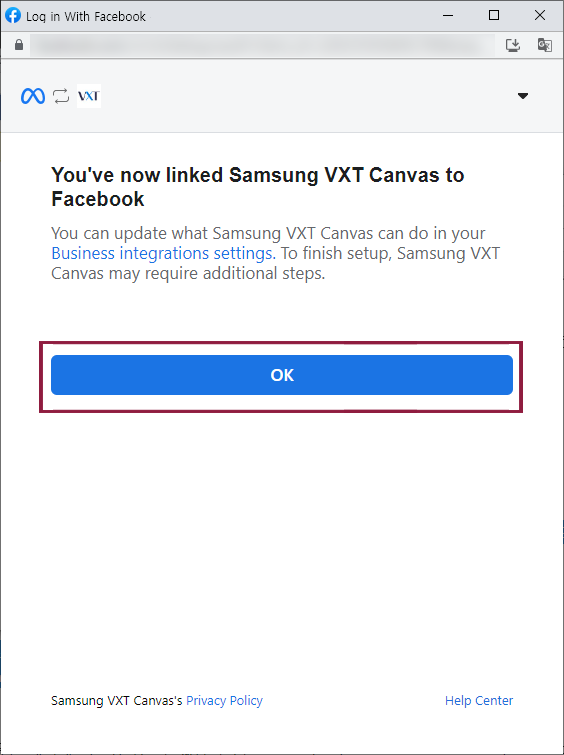This screenshot has height=755, width=564.
Task: Focus the blurred URL address bar
Action: [262, 45]
